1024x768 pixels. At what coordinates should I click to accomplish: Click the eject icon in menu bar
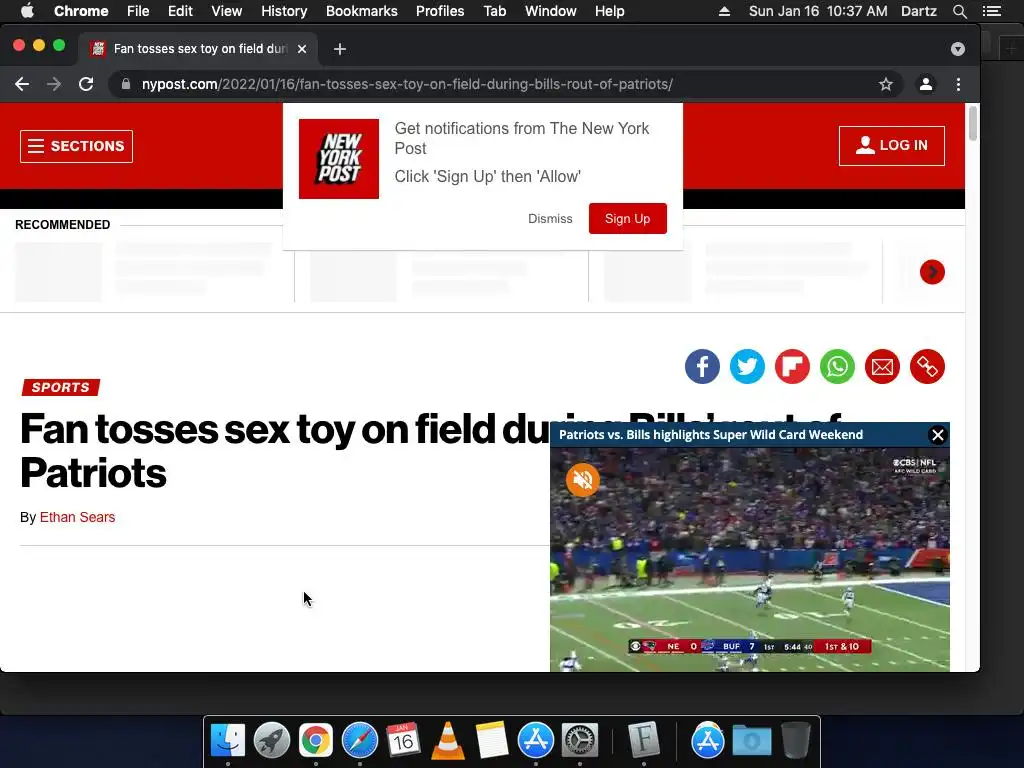(x=724, y=11)
